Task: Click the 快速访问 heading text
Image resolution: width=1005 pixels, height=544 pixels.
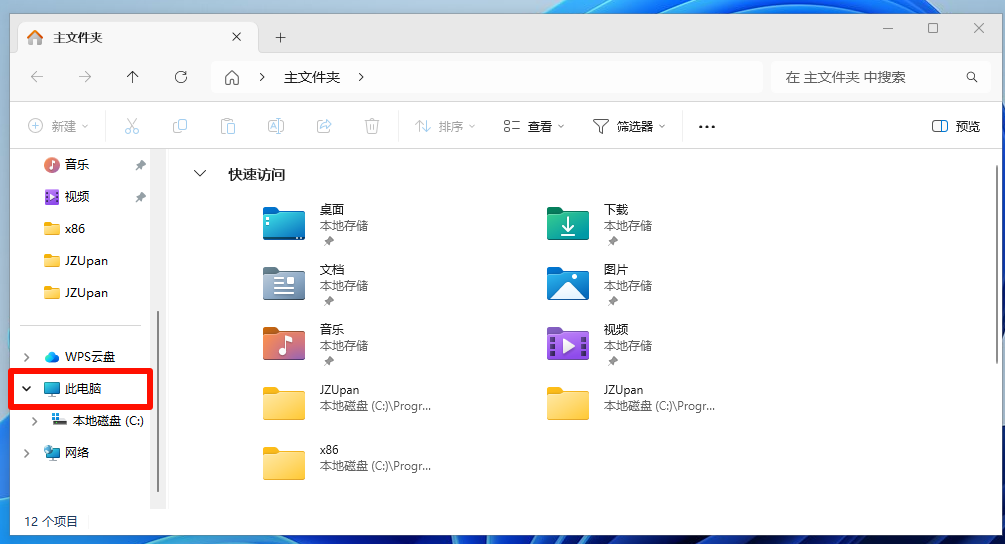Action: click(256, 174)
